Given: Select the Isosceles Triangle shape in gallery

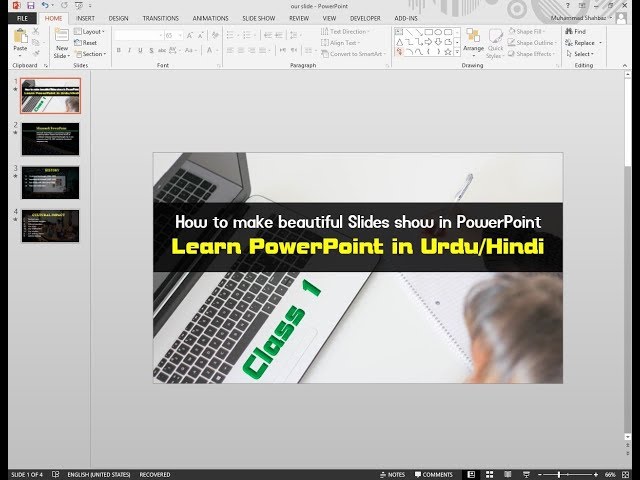Looking at the screenshot, I should tap(399, 42).
